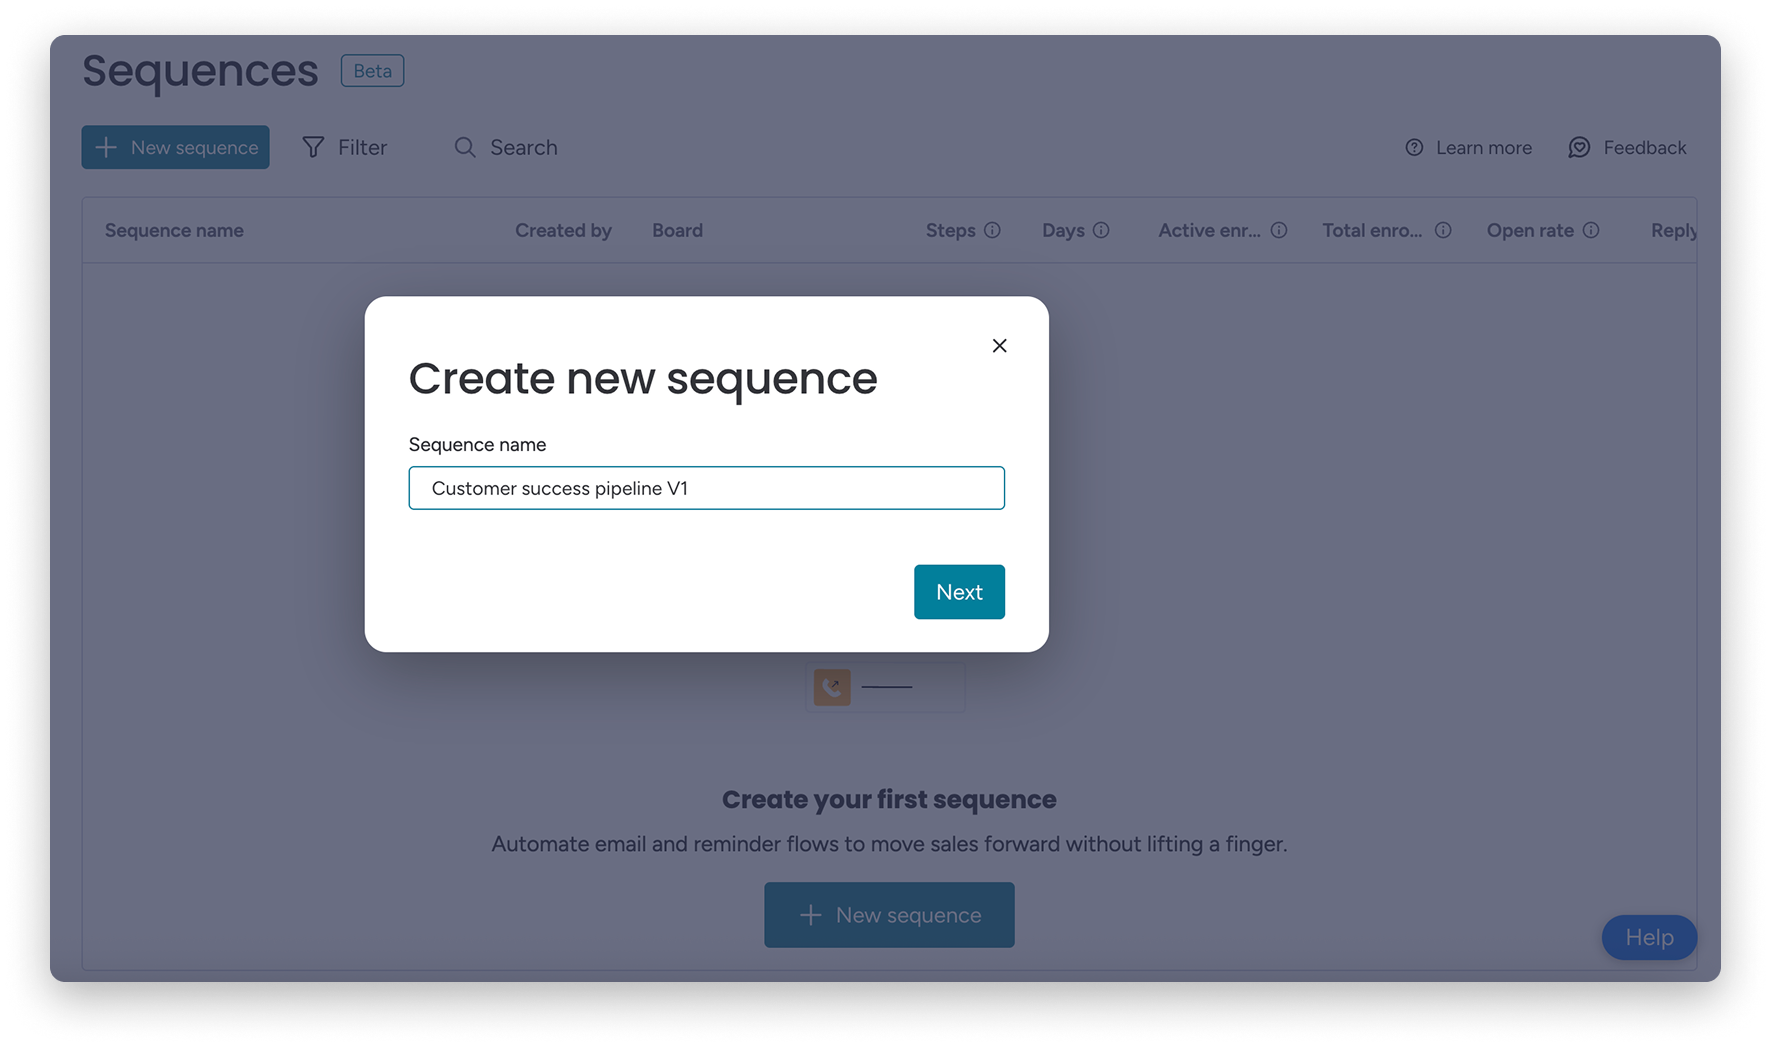Click the Board column header
Viewport: 1771px width, 1047px height.
coord(677,230)
